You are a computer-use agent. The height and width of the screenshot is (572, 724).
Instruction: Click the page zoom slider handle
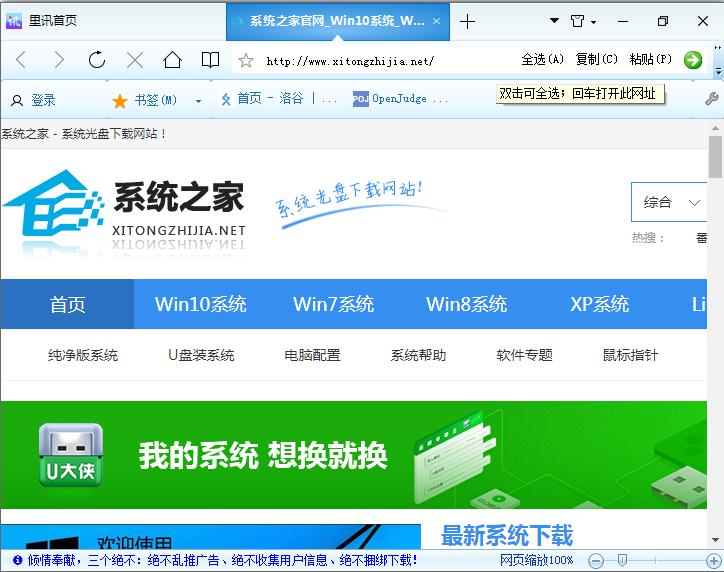pos(622,560)
